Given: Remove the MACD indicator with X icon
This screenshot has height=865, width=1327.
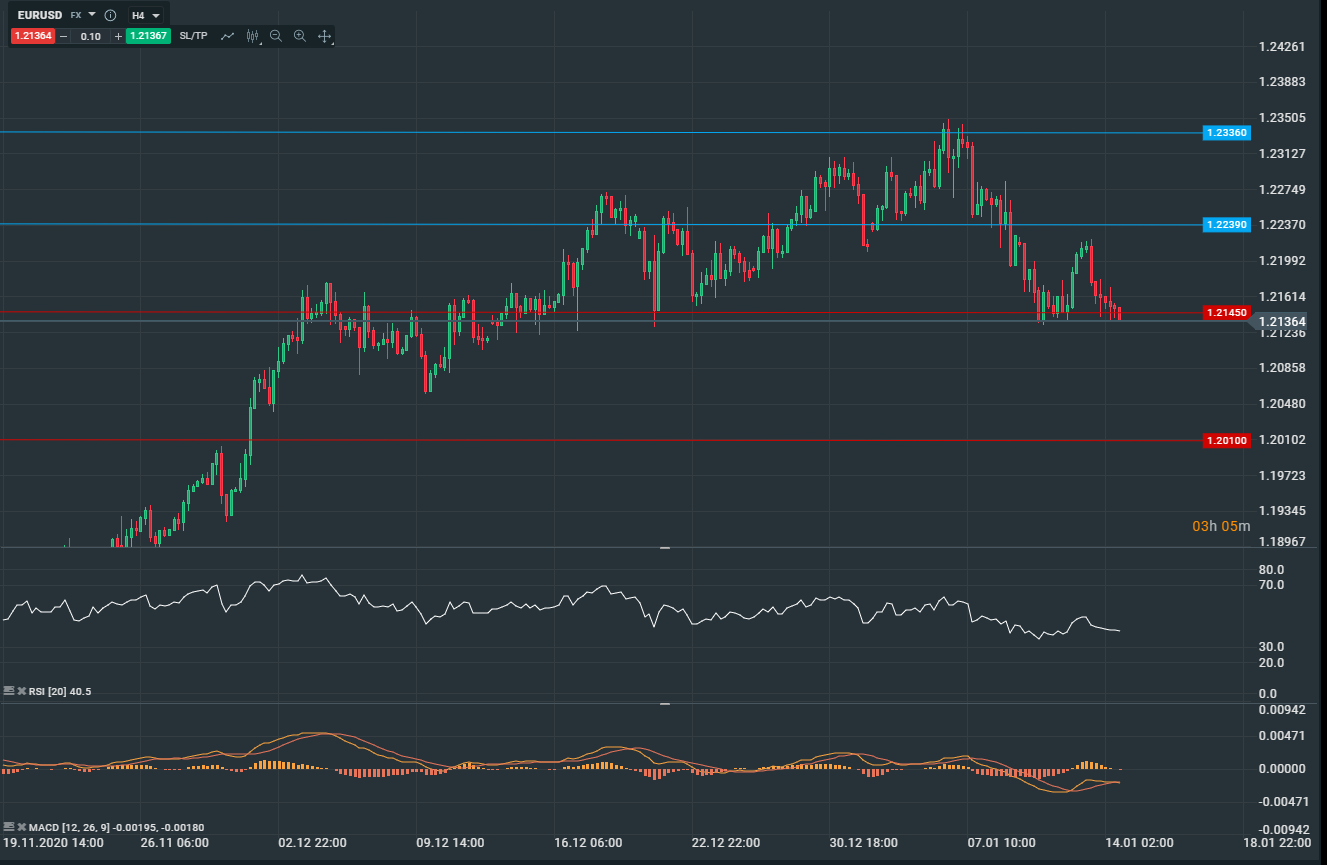Looking at the screenshot, I should 21,827.
